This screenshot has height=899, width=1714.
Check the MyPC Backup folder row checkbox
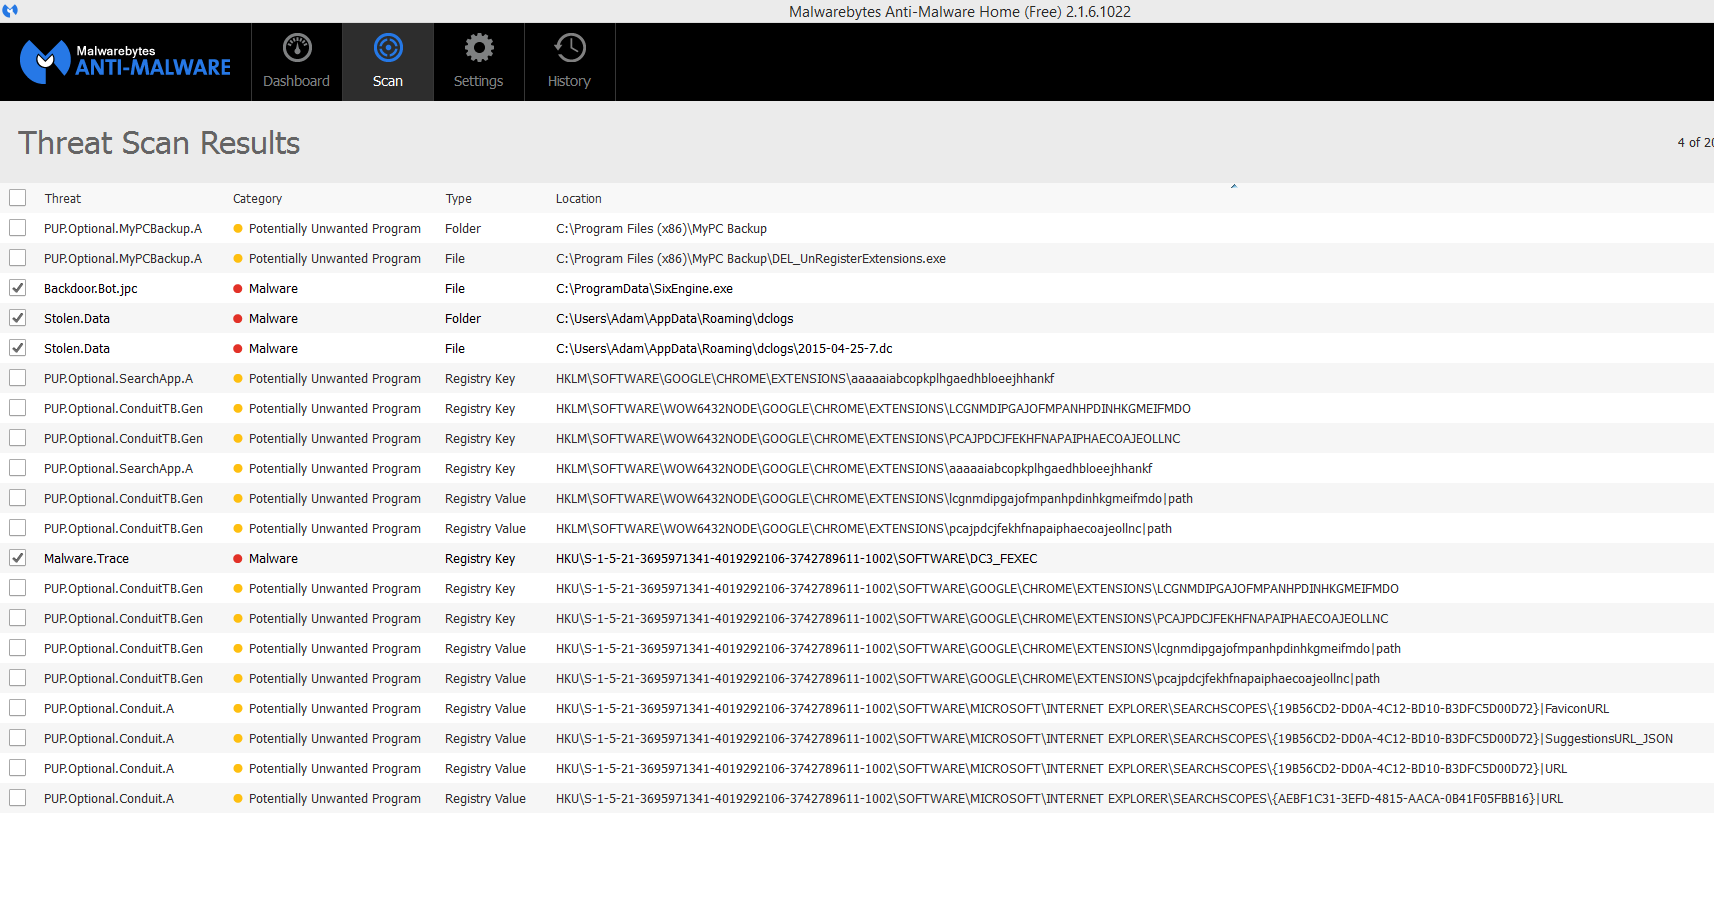coord(18,228)
